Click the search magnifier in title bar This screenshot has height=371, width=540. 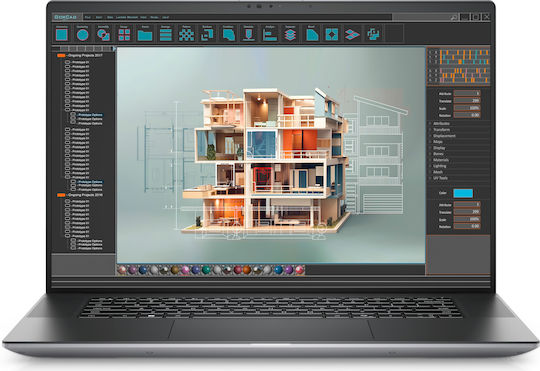[x=454, y=17]
